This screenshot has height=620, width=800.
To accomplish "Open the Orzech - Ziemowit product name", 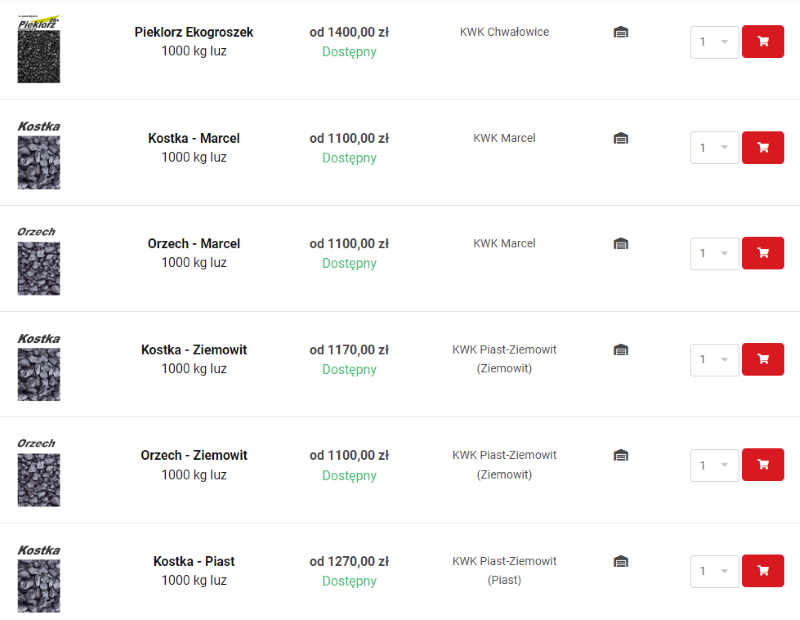I will pos(194,455).
